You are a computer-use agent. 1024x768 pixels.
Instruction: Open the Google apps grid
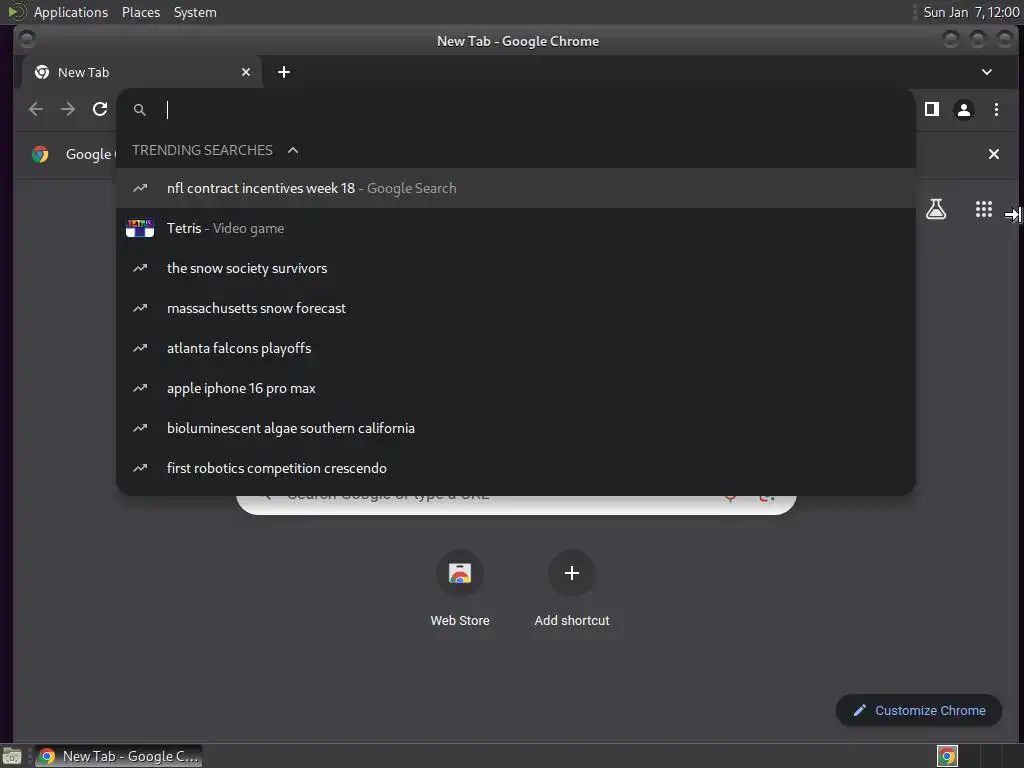coord(984,209)
